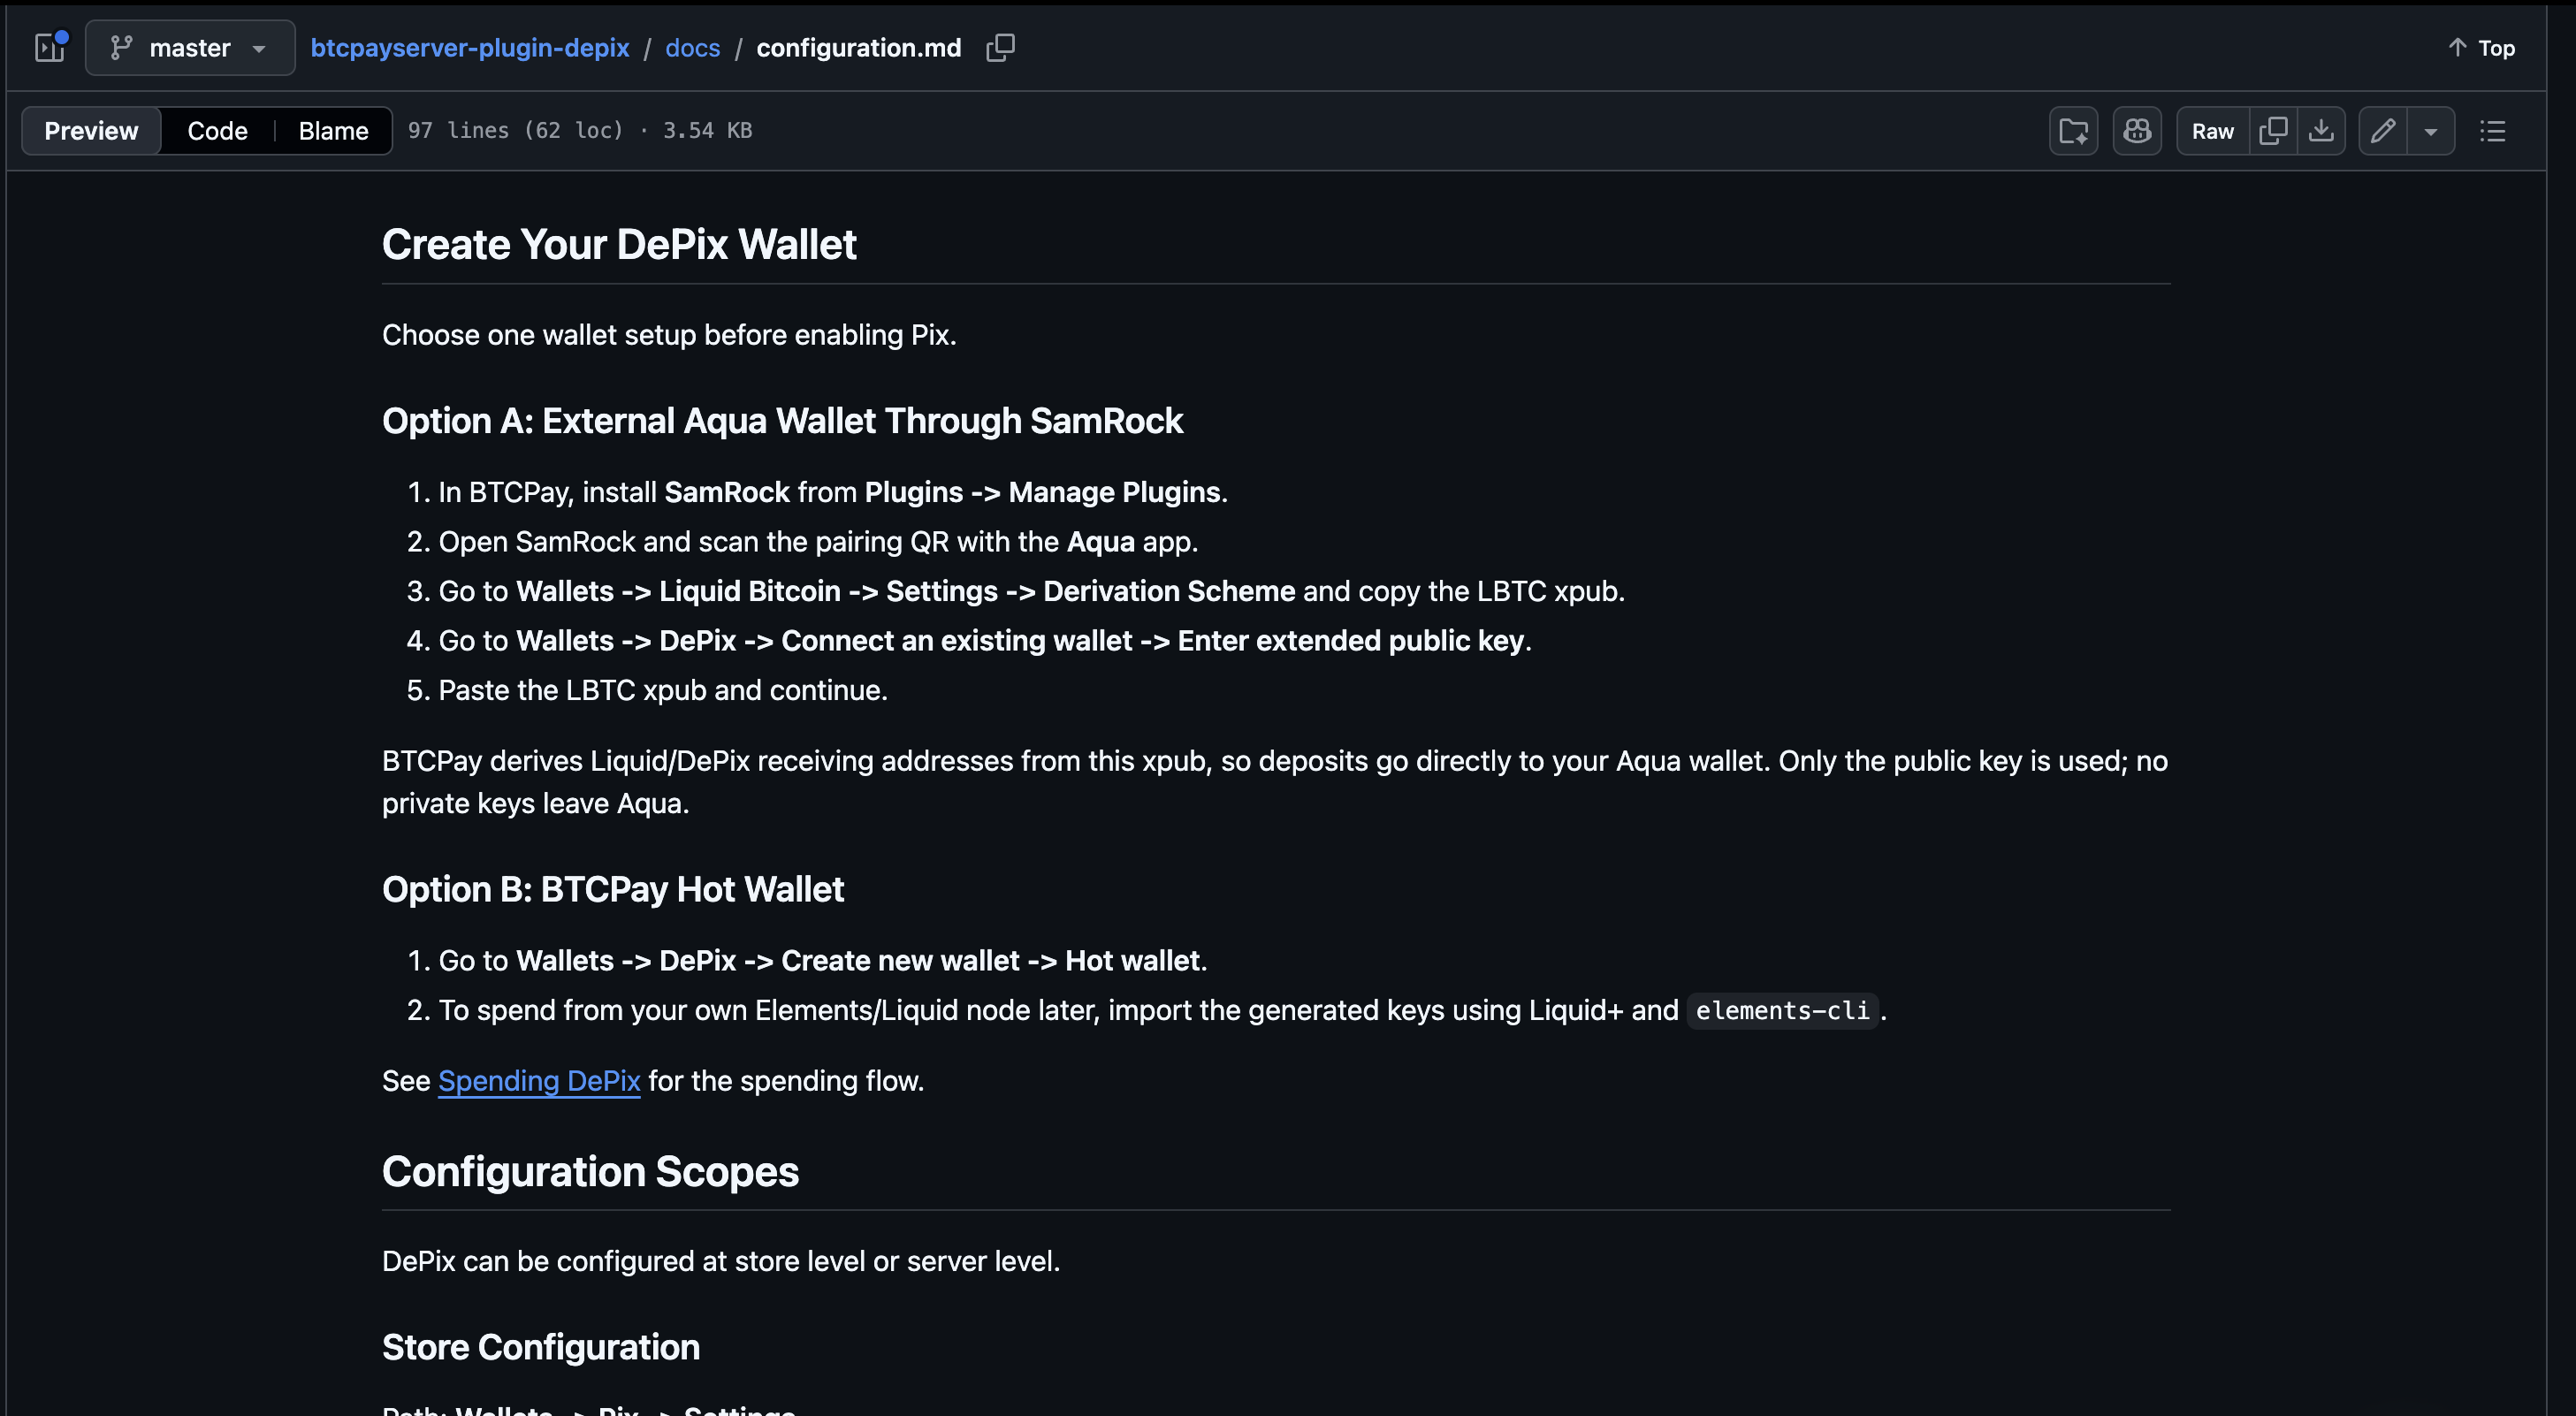Expand the file tree side panel
Viewport: 2576px width, 1416px height.
[50, 47]
